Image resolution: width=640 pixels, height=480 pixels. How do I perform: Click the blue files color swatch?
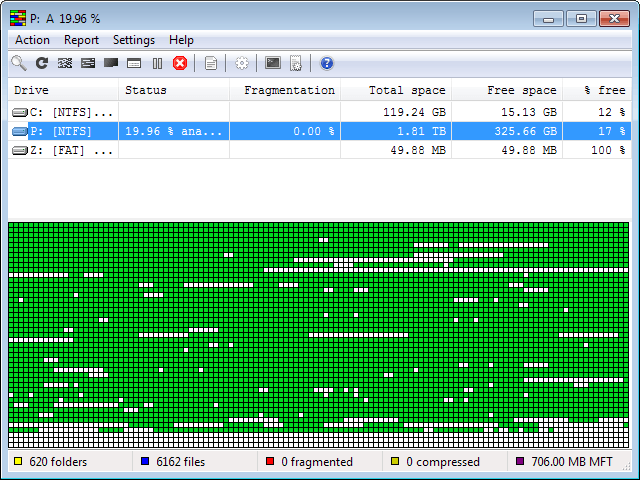pyautogui.click(x=145, y=462)
